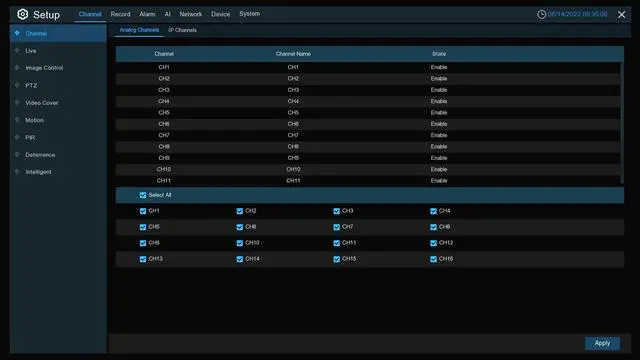Click CH1 in the Channel Name column

click(293, 67)
